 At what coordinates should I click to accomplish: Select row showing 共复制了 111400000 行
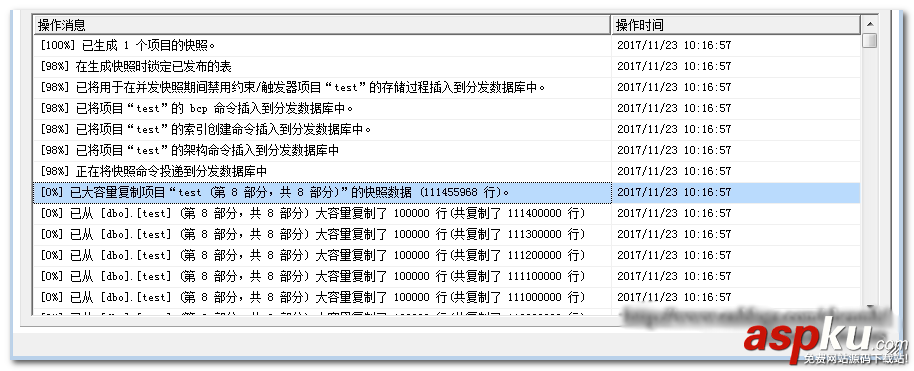[447, 214]
